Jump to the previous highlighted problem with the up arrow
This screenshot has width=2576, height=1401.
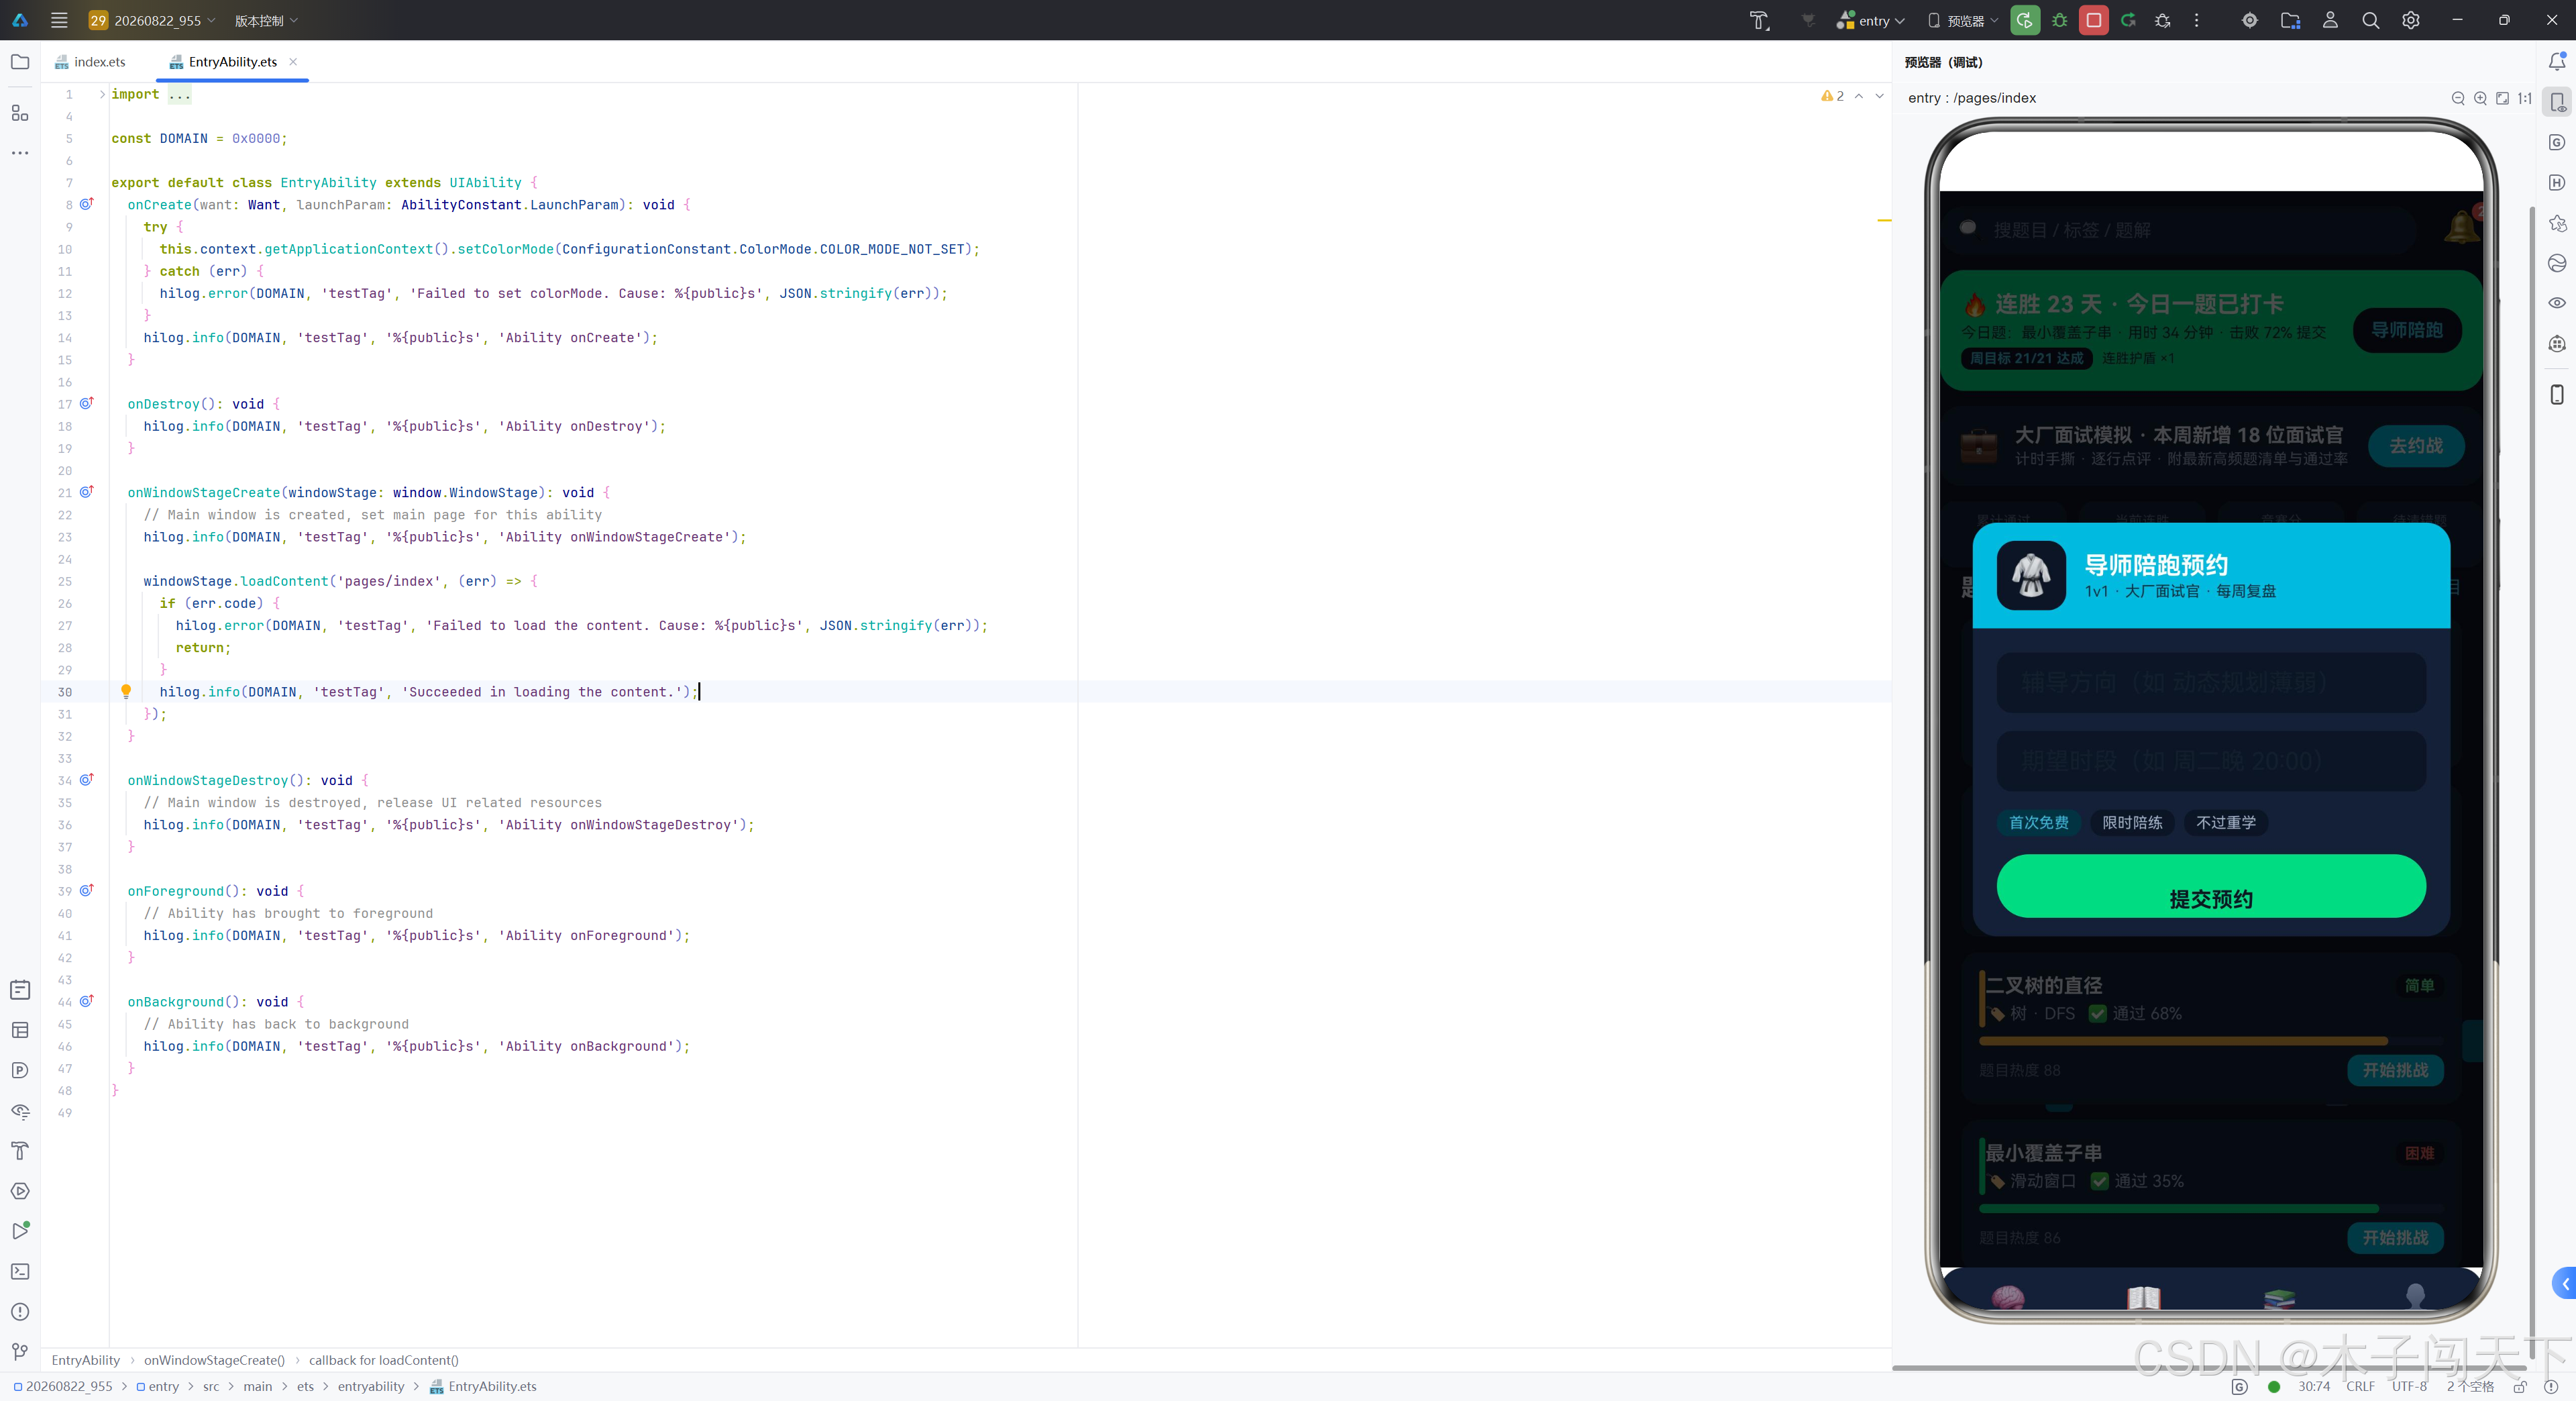[1859, 96]
